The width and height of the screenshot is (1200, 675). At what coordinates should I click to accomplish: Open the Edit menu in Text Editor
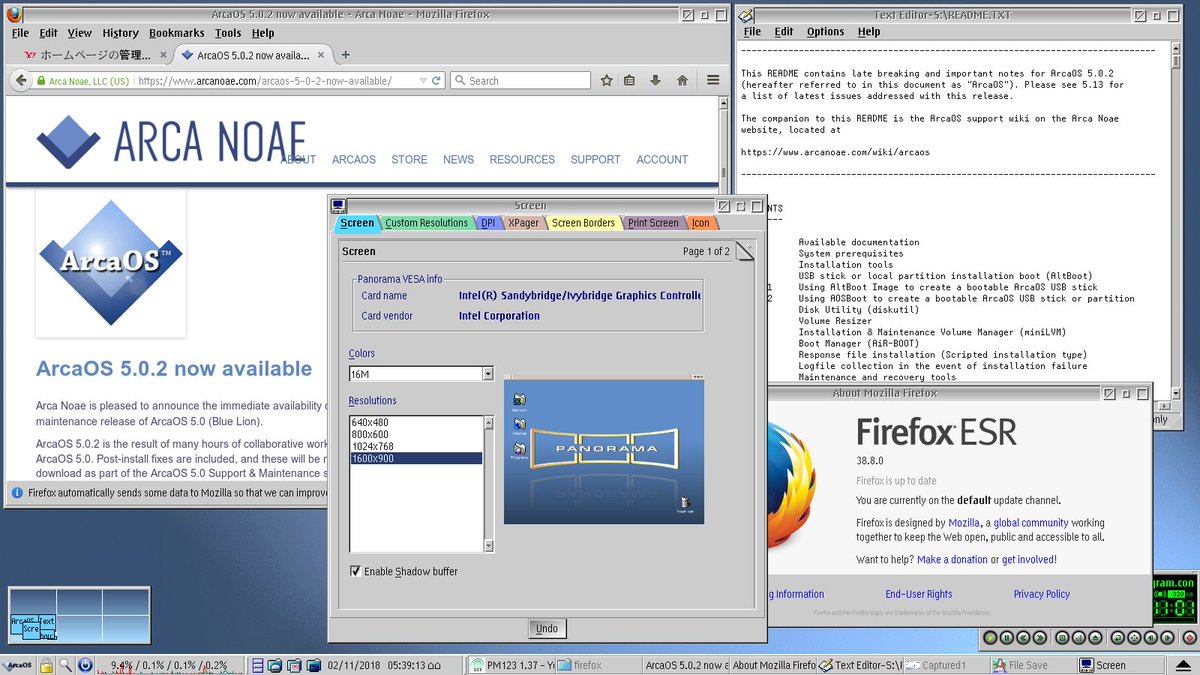tap(784, 32)
